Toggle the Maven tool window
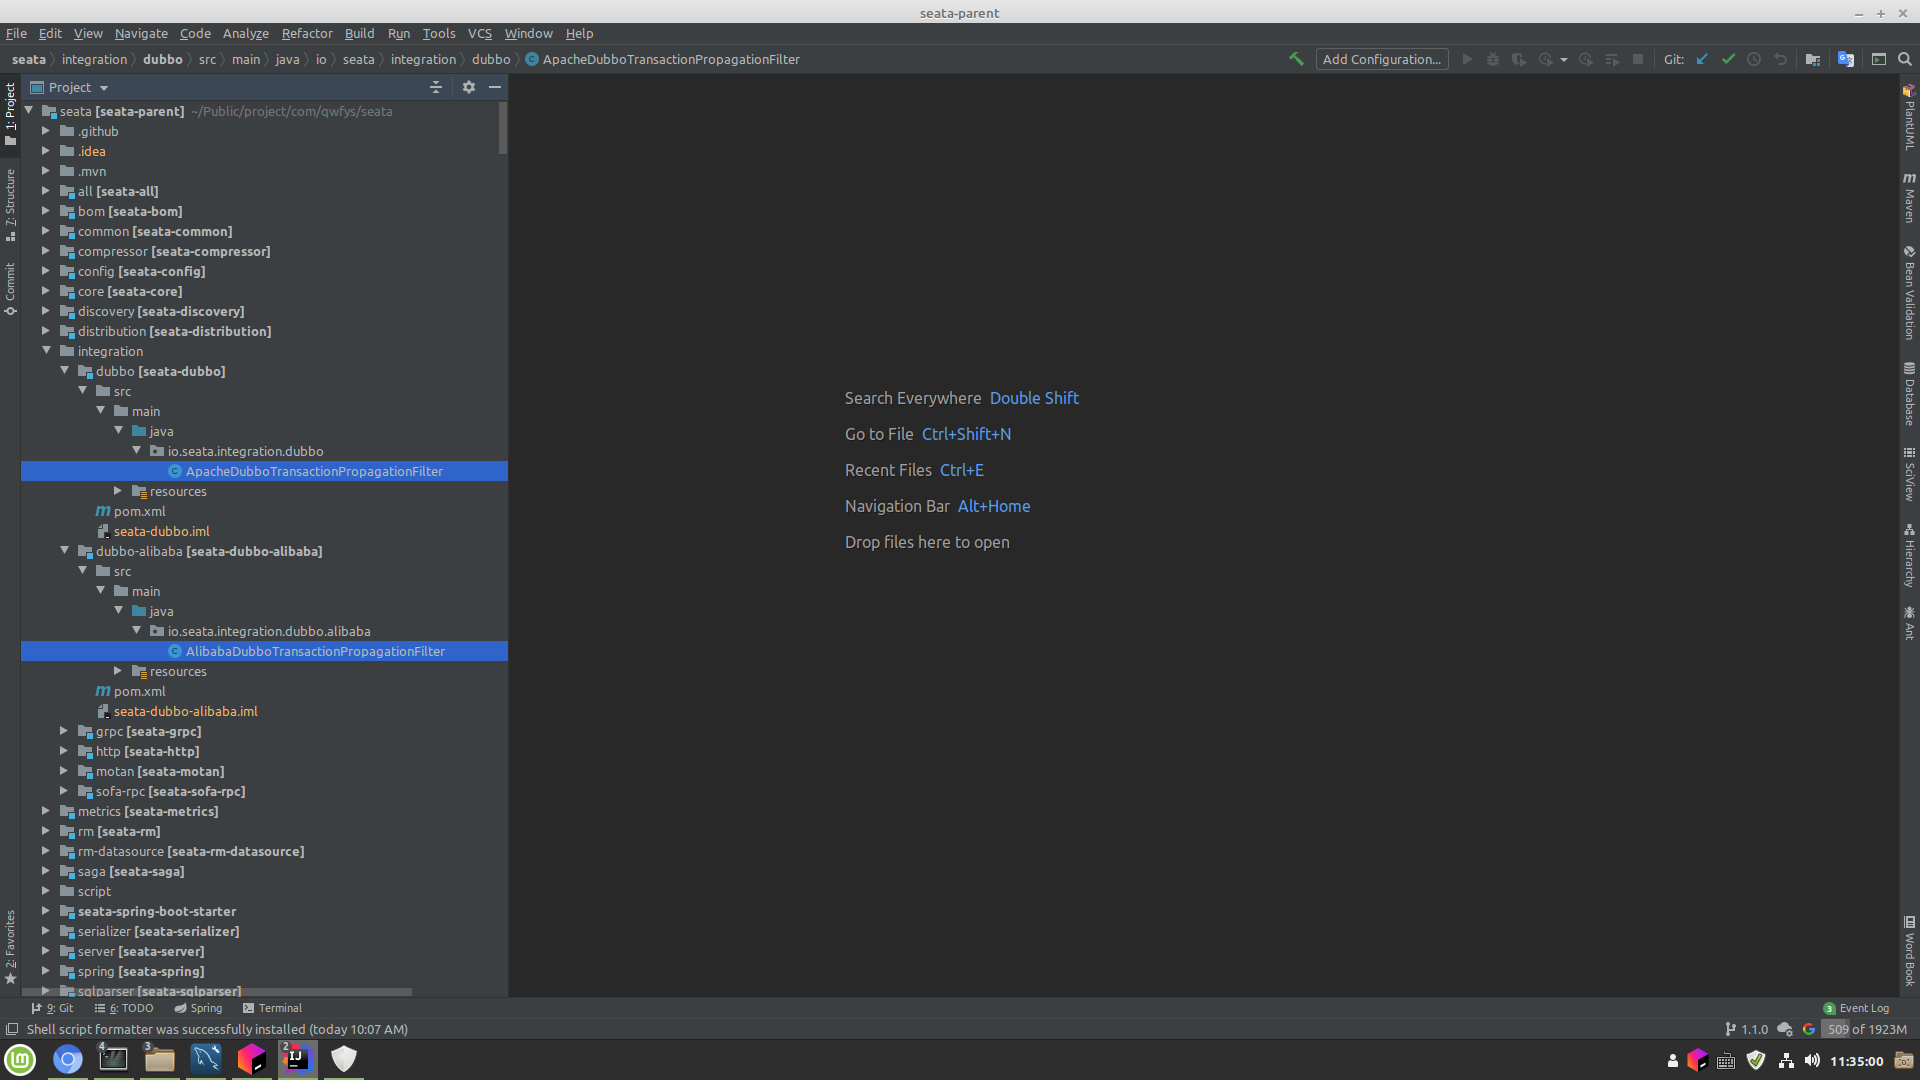This screenshot has width=1920, height=1080. pos(1909,197)
